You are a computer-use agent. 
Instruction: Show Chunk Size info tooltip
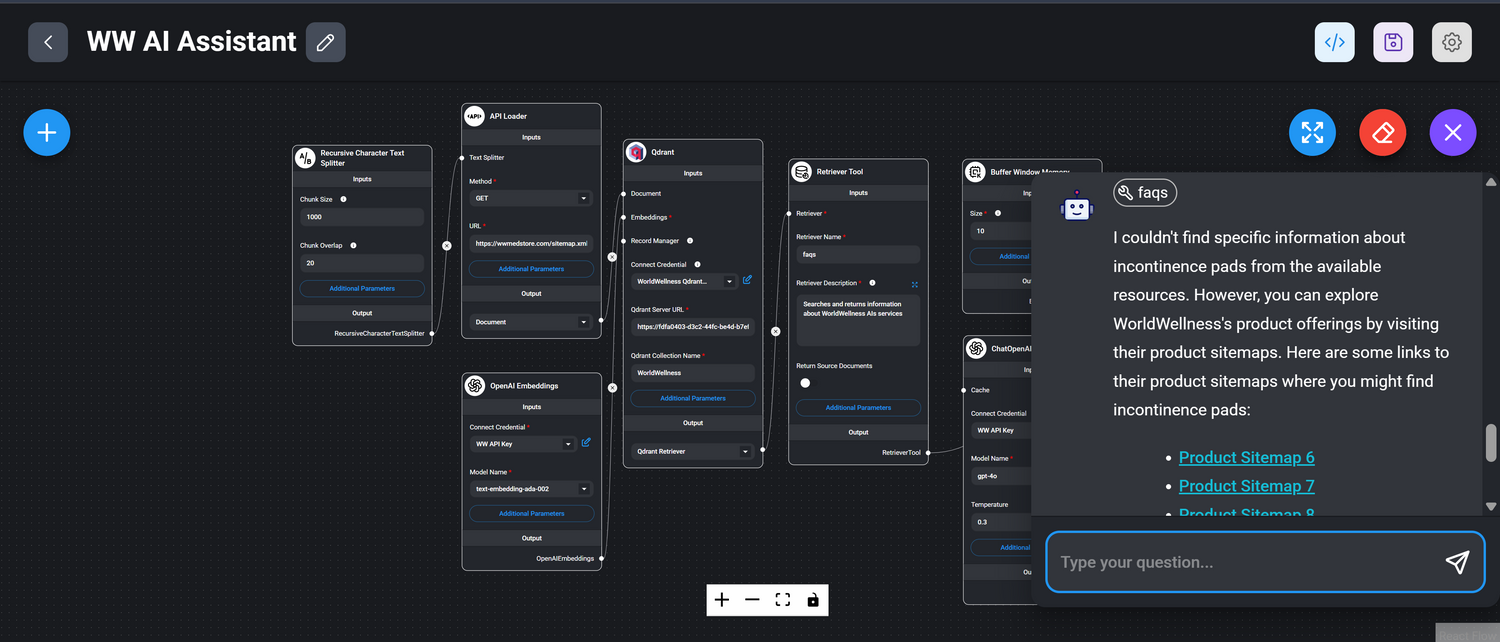pos(343,199)
